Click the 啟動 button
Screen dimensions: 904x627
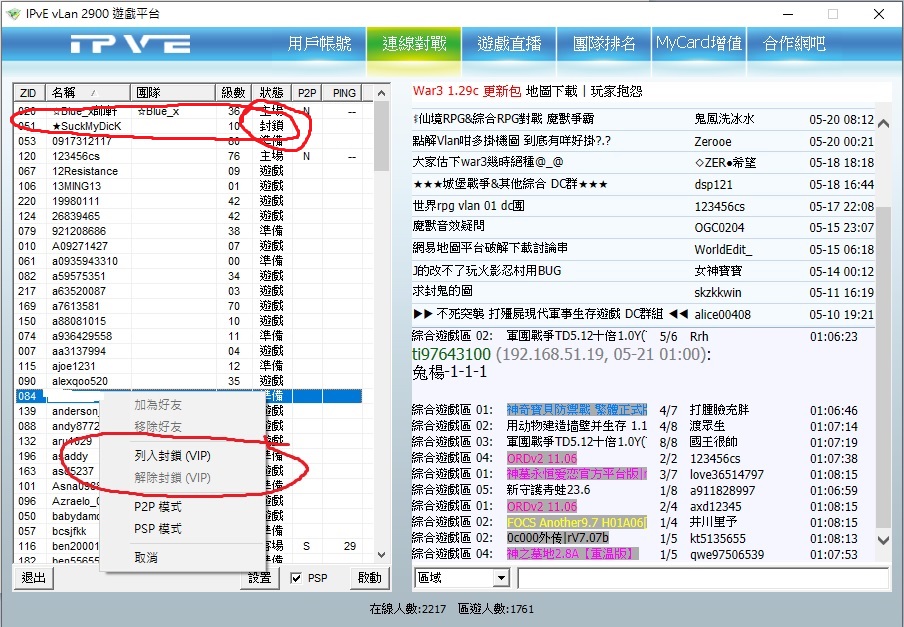[x=370, y=577]
